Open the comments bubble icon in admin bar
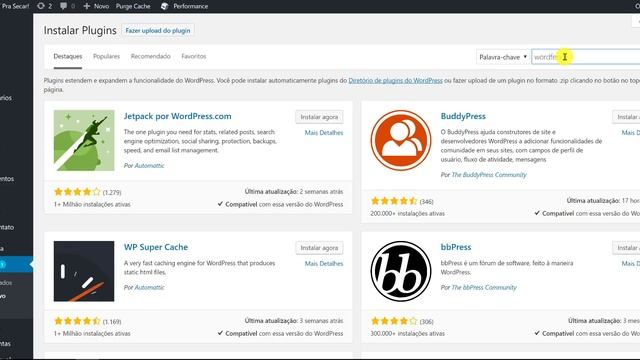 coord(64,6)
